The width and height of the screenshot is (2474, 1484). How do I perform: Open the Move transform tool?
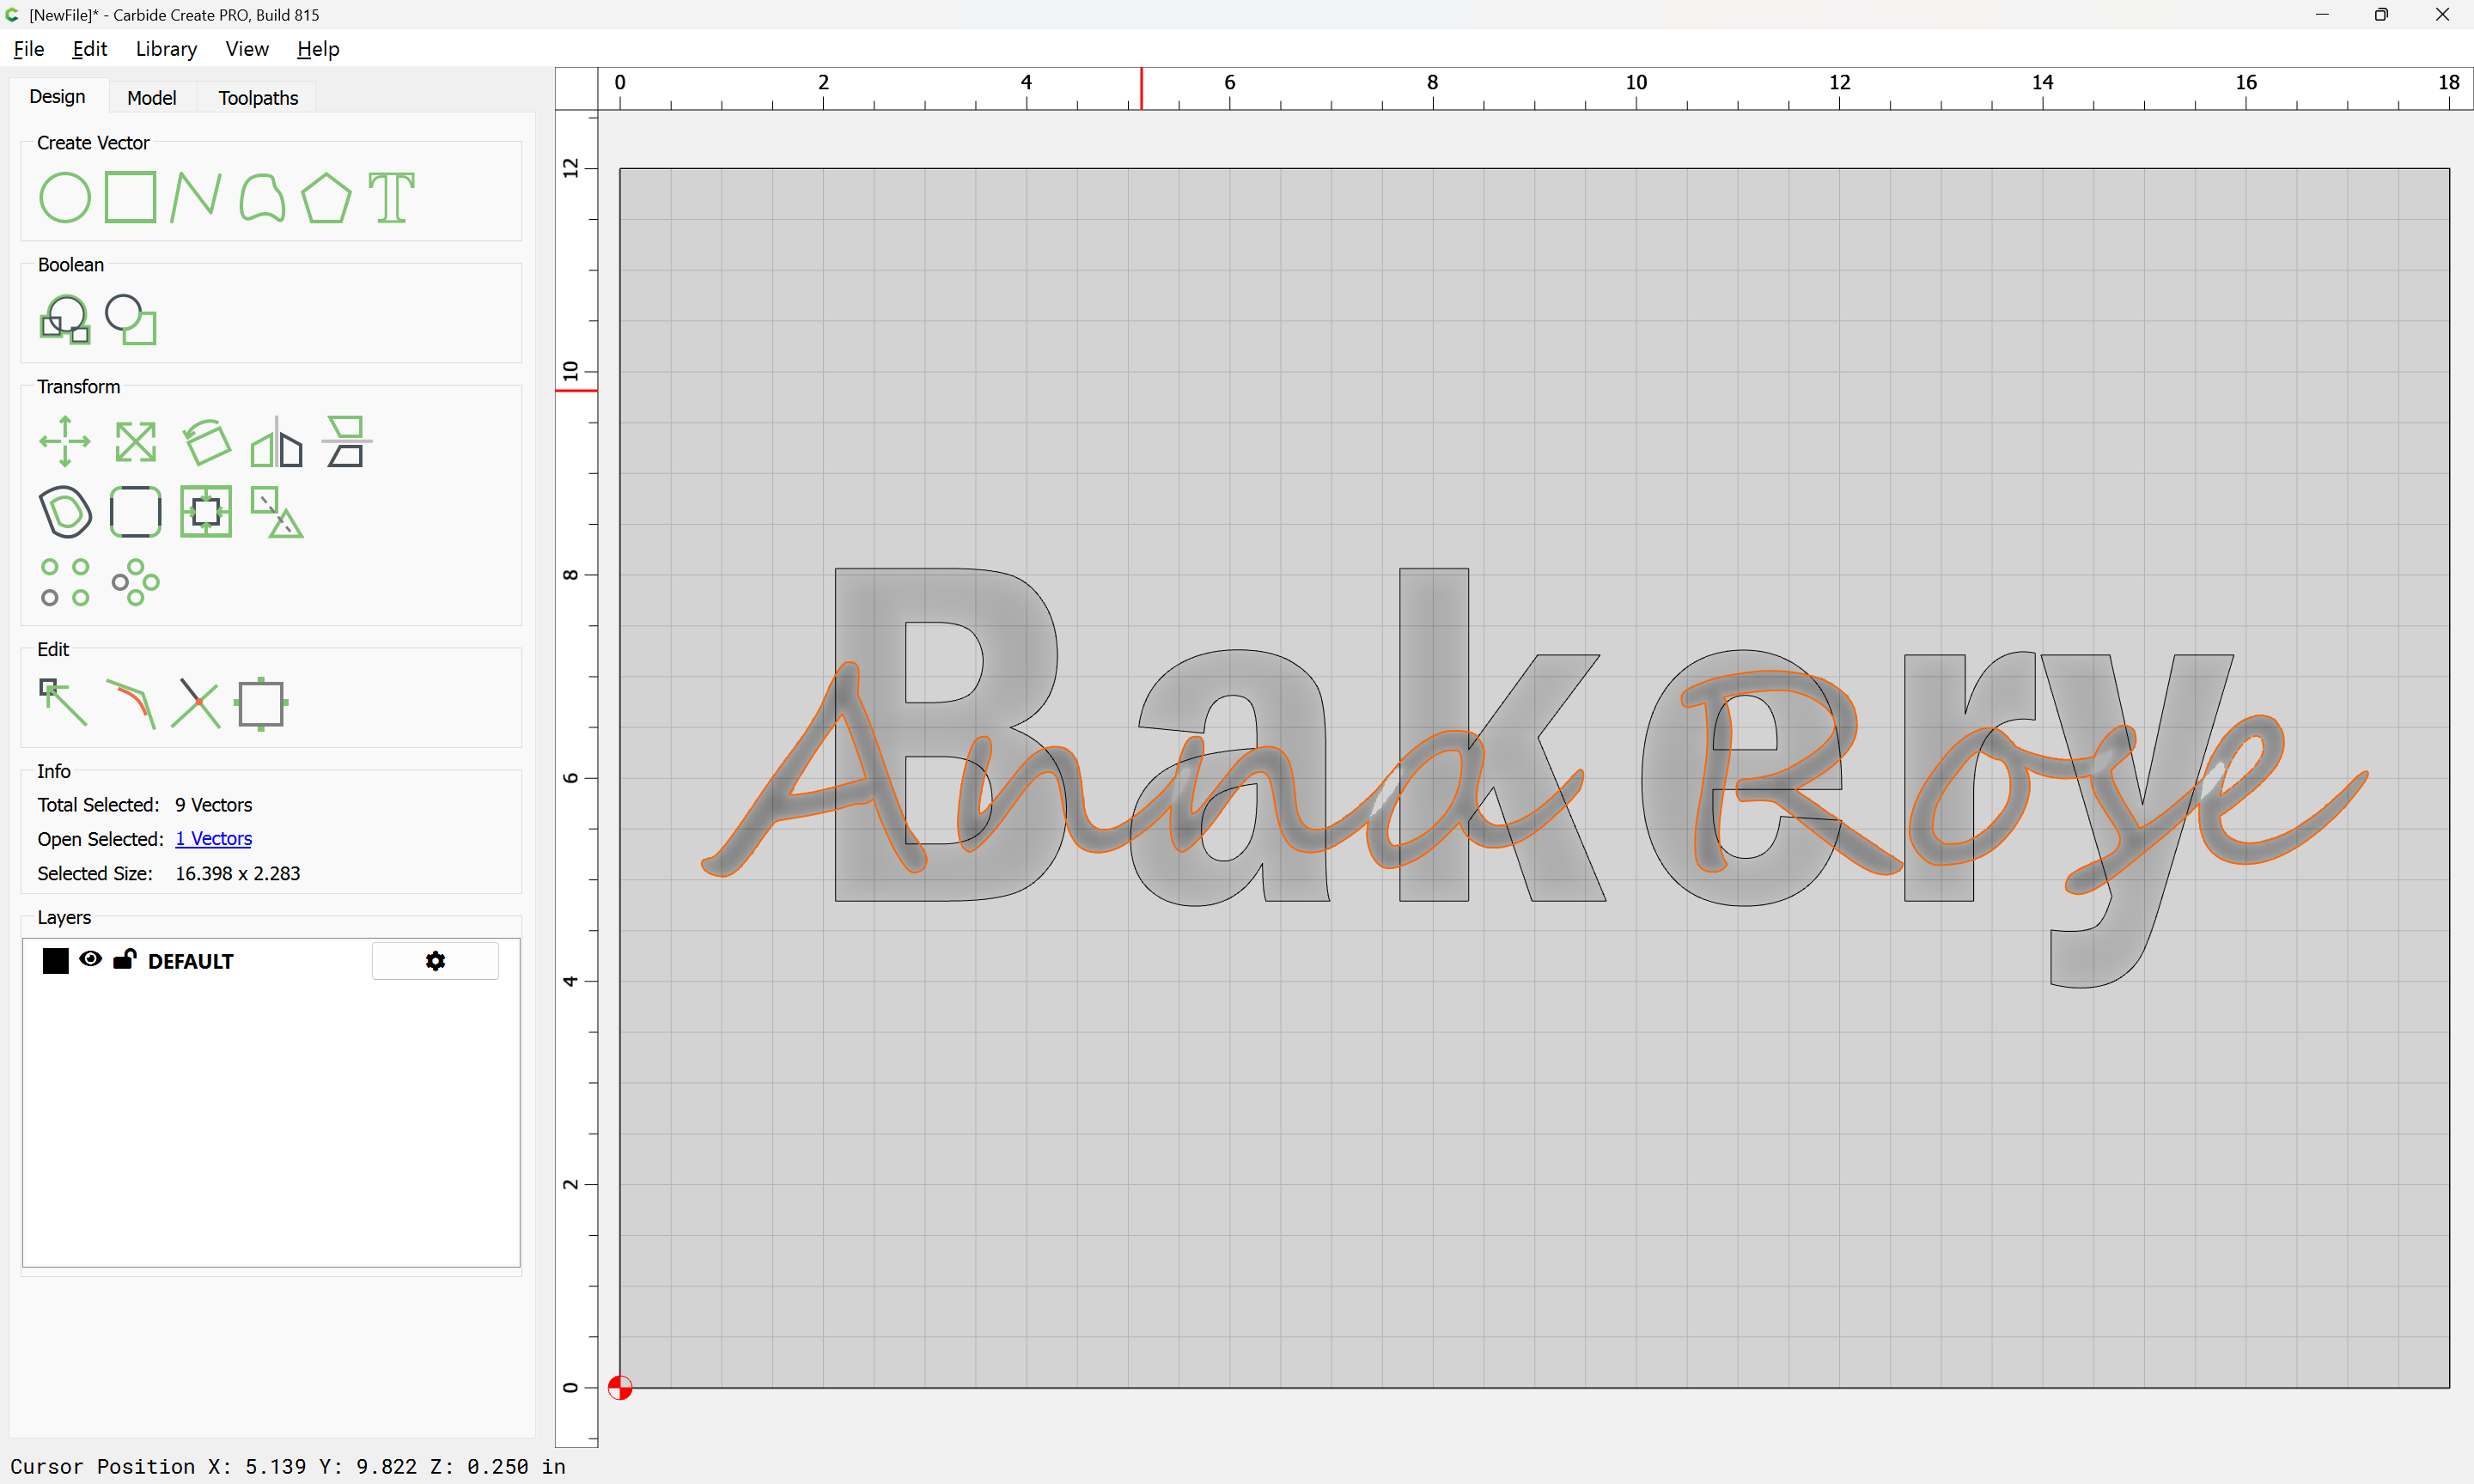(65, 441)
